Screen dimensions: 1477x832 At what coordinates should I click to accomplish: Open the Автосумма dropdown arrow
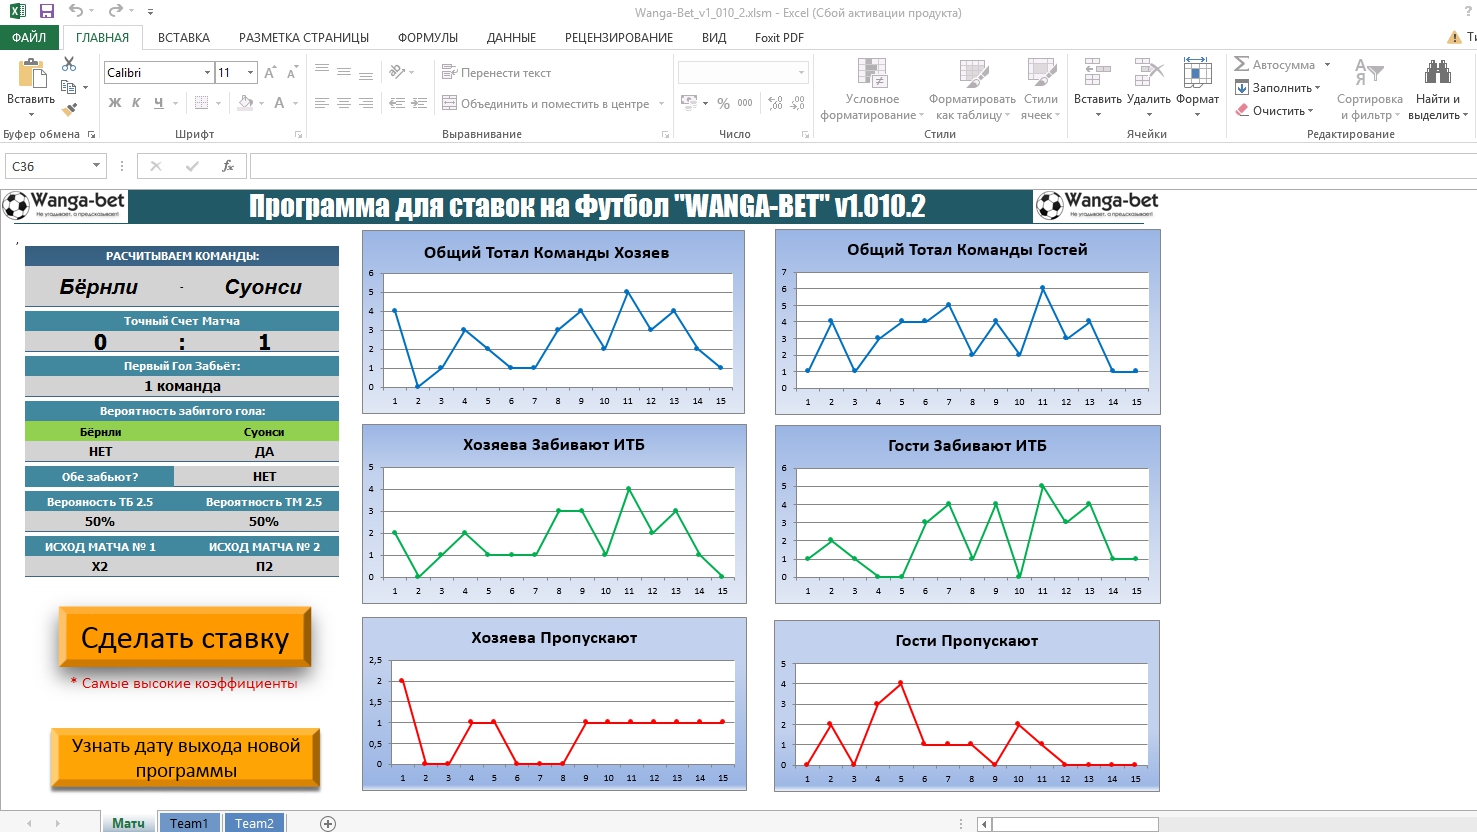coord(1328,65)
